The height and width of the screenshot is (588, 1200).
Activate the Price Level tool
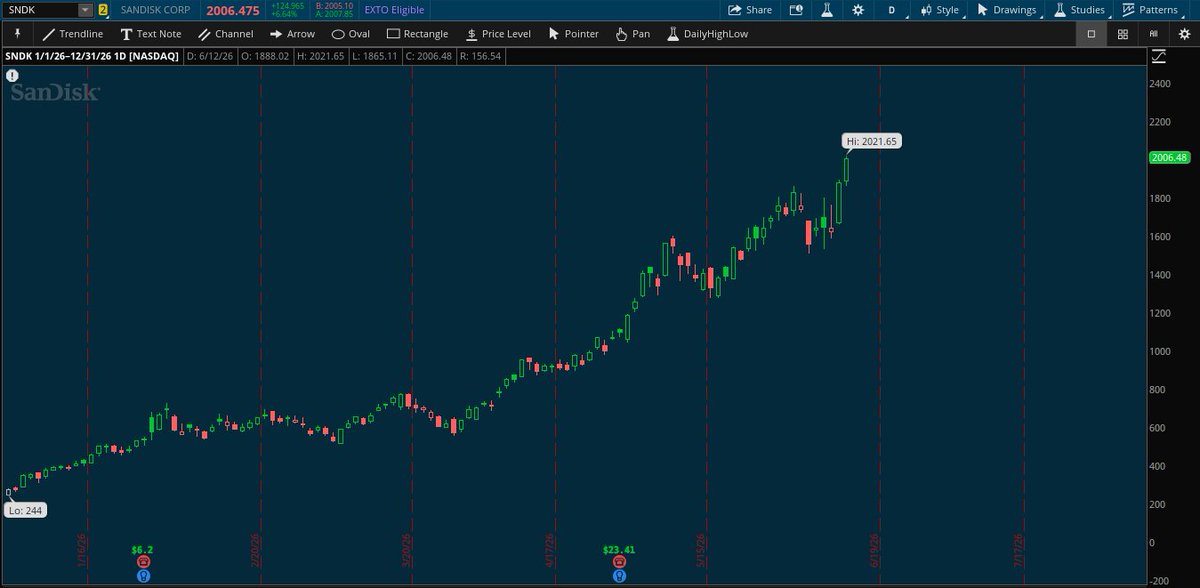tap(498, 34)
